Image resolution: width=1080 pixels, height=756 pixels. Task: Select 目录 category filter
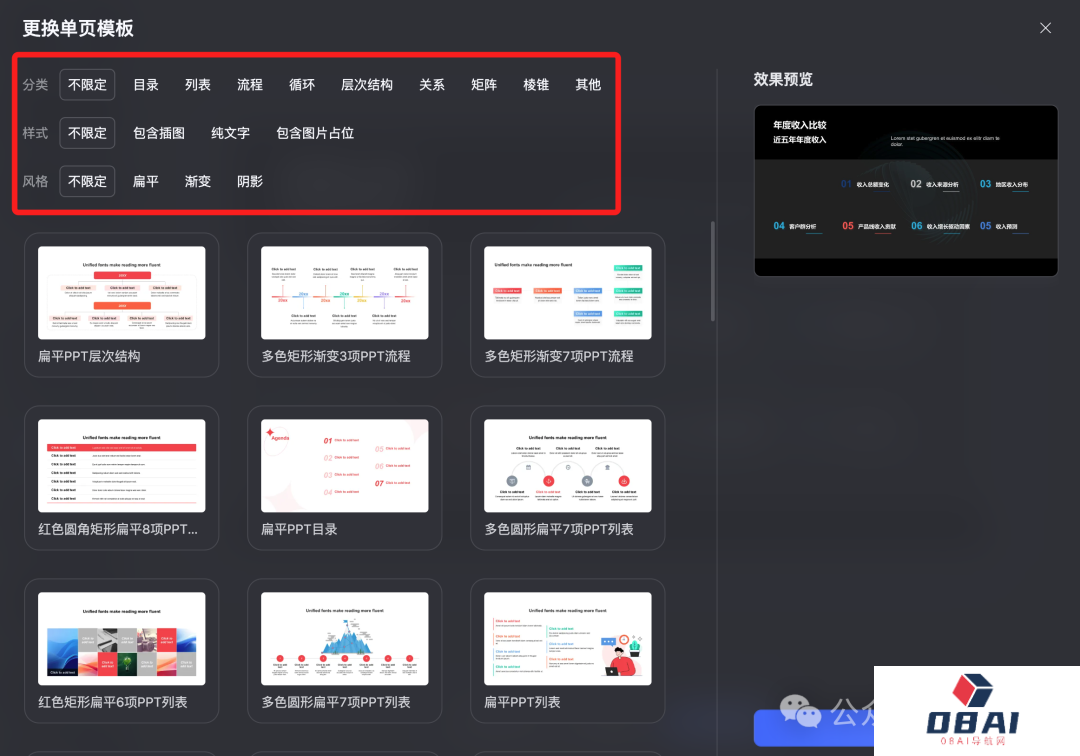tap(146, 85)
